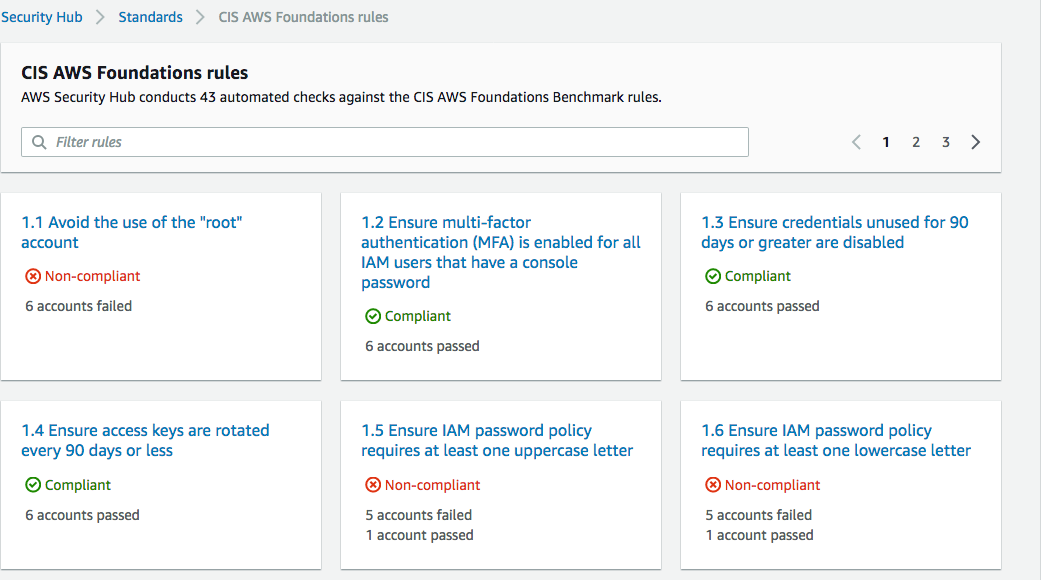Click '5 accounts failed' on rule 1.6

758,515
